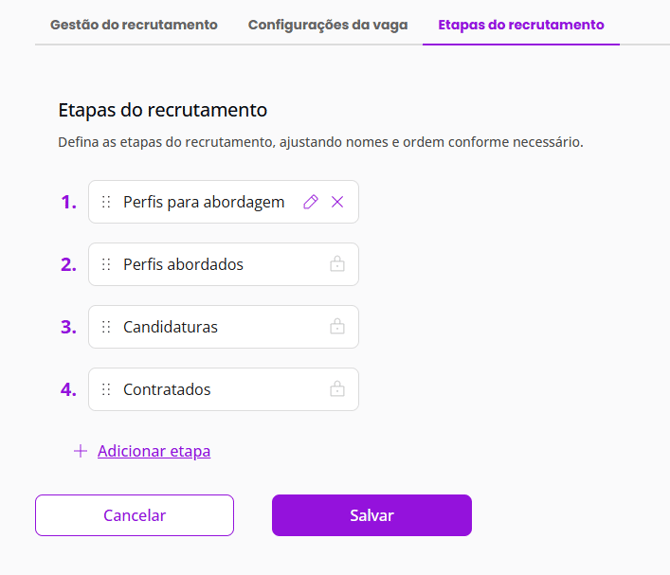Click the drag handle of Contratados stage
The height and width of the screenshot is (575, 670).
coord(106,390)
